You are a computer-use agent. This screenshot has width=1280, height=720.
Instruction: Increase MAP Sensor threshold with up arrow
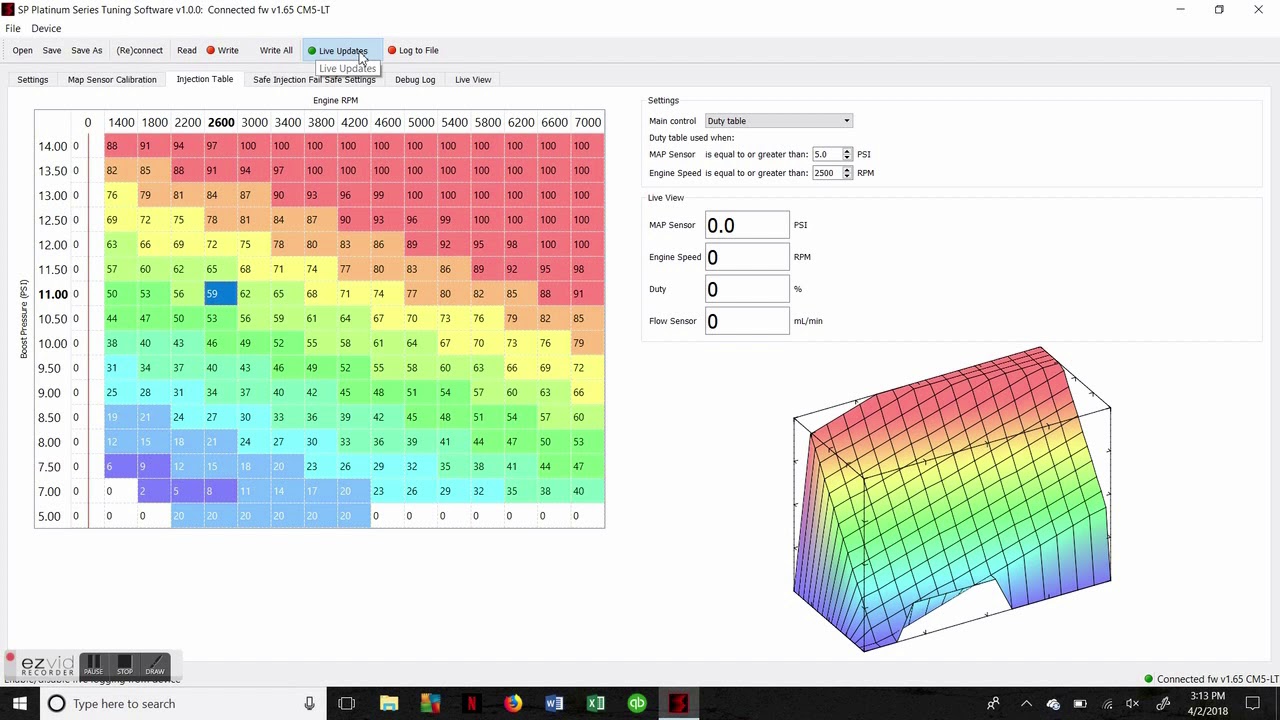(x=847, y=151)
